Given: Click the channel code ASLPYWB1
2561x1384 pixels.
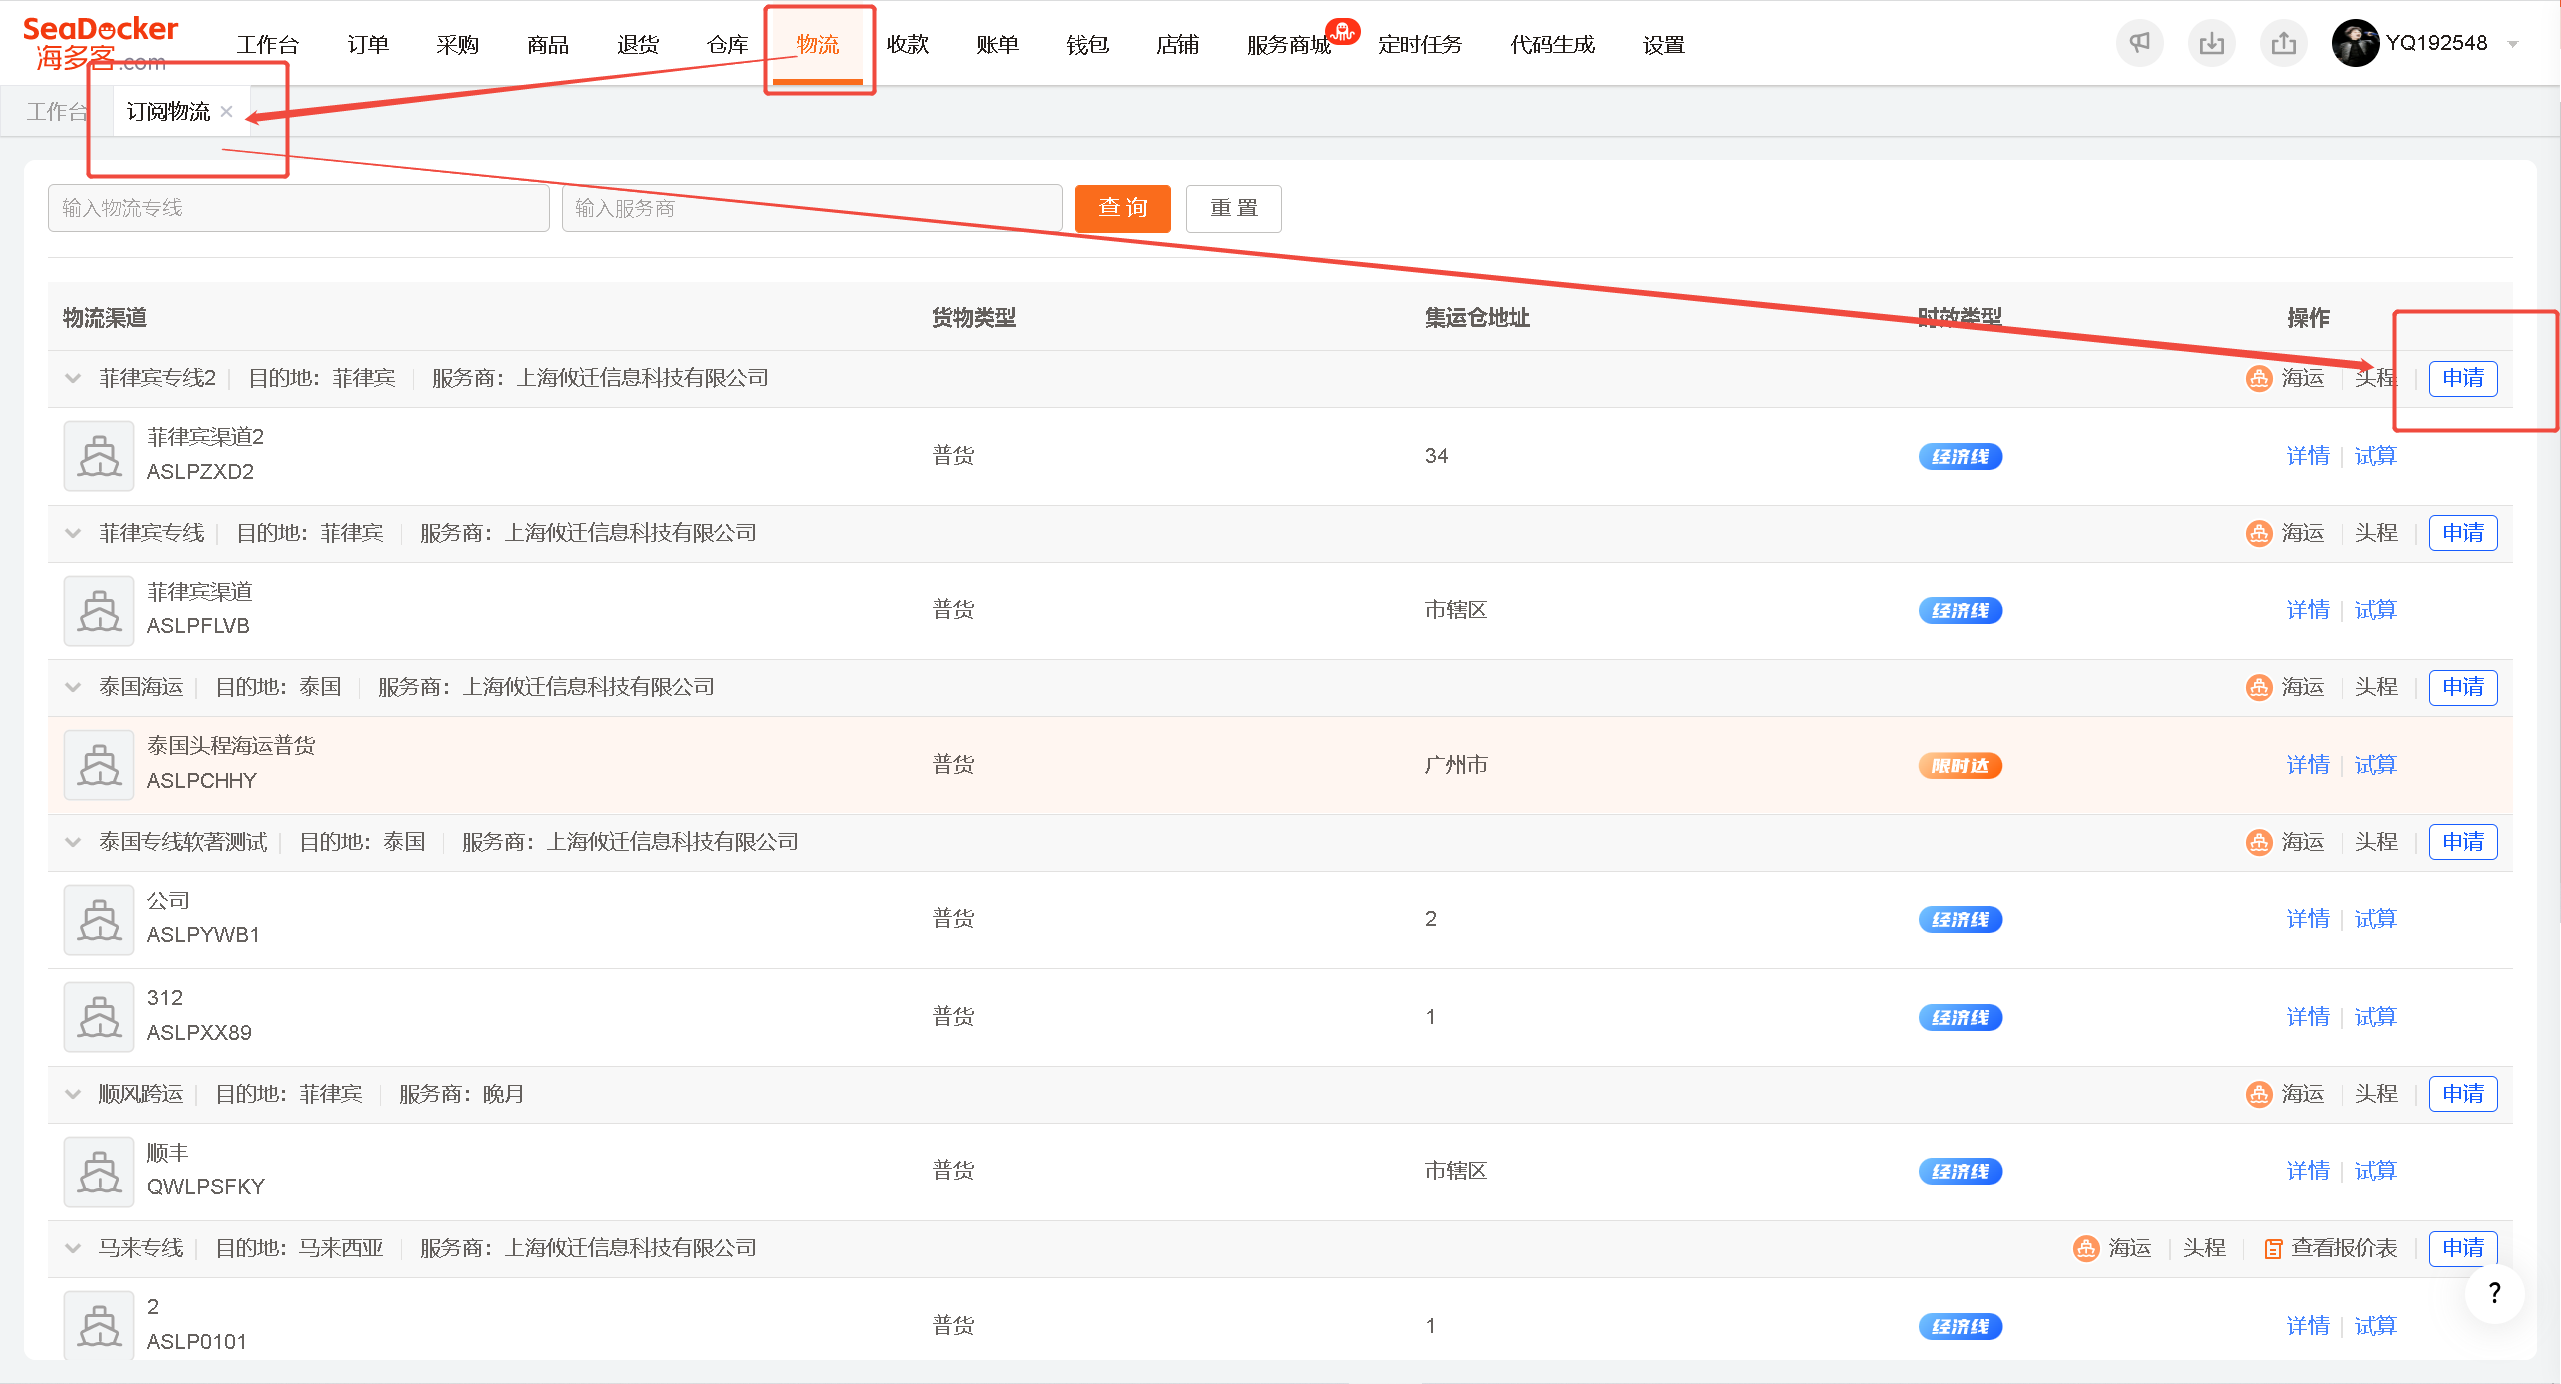Looking at the screenshot, I should [x=203, y=935].
